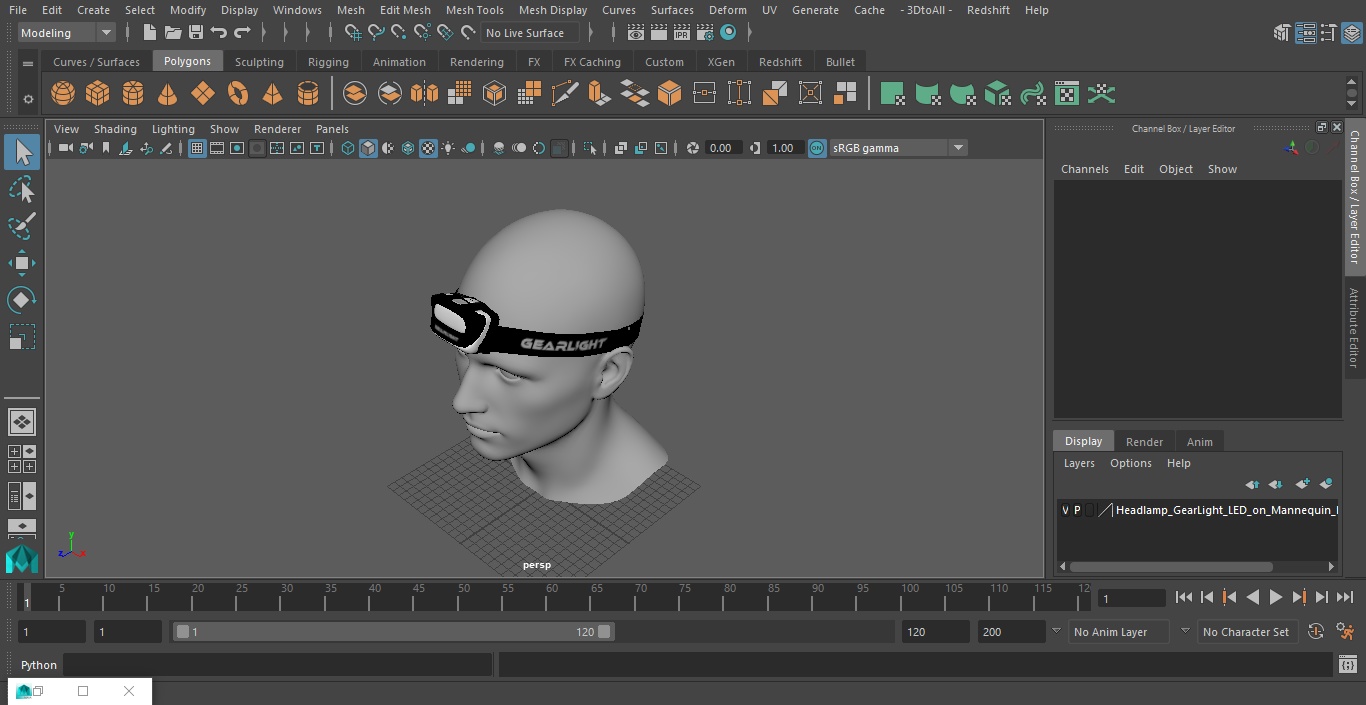Image resolution: width=1366 pixels, height=705 pixels.
Task: Go to the start of playback range
Action: [1183, 597]
